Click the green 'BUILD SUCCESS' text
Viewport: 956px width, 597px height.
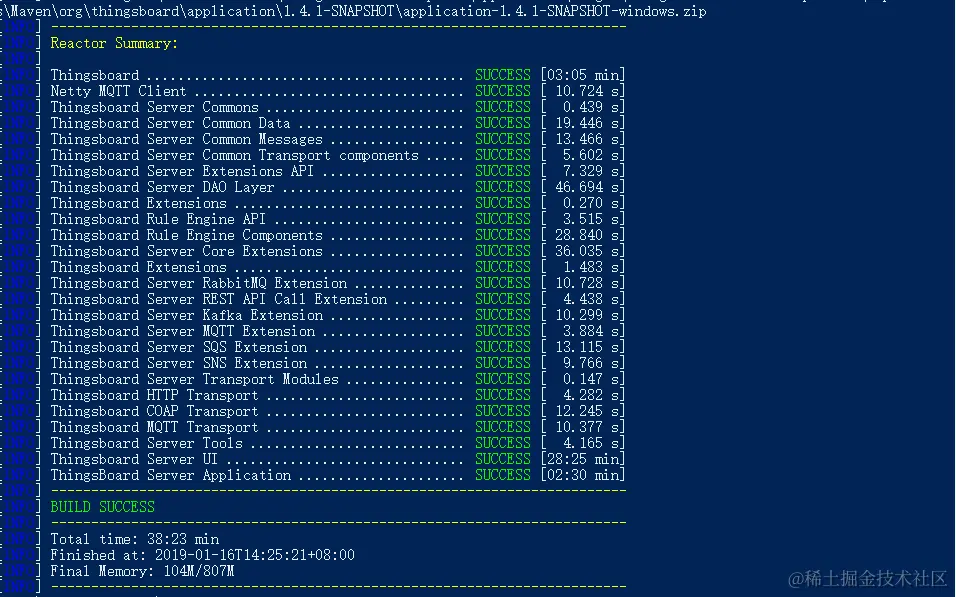pos(102,507)
